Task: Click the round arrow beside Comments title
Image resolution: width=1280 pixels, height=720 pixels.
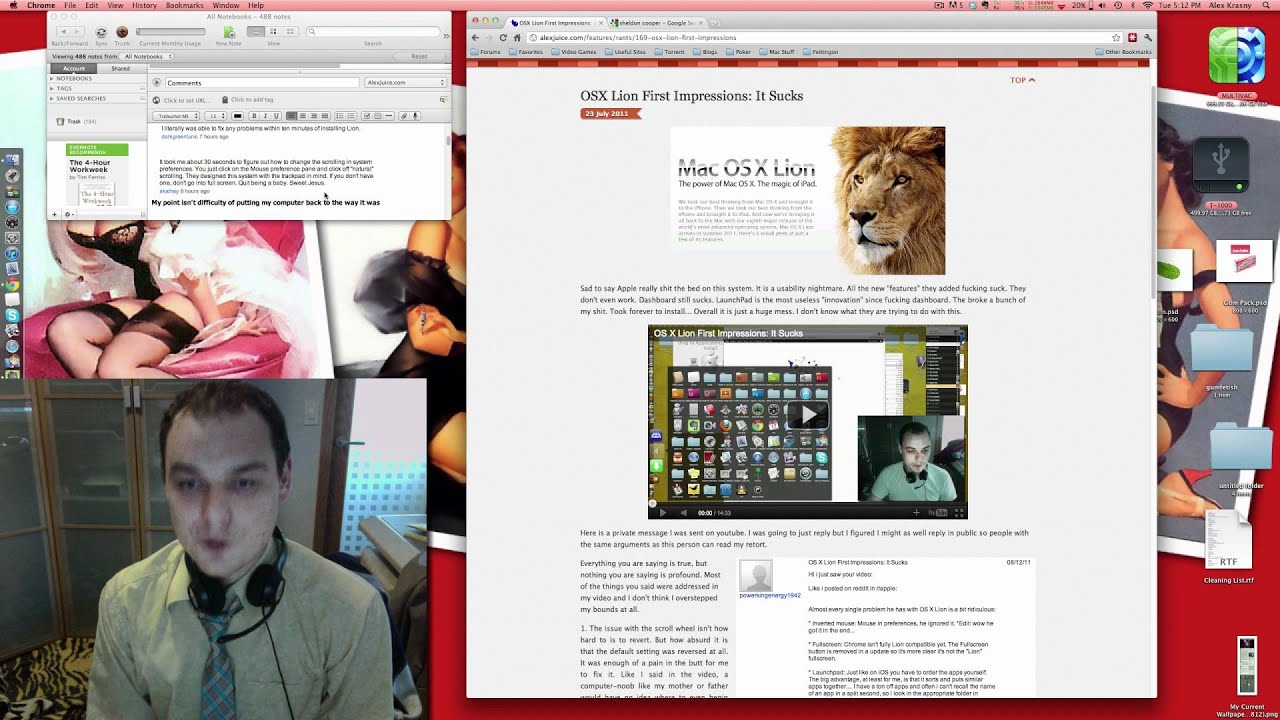Action: tap(156, 83)
